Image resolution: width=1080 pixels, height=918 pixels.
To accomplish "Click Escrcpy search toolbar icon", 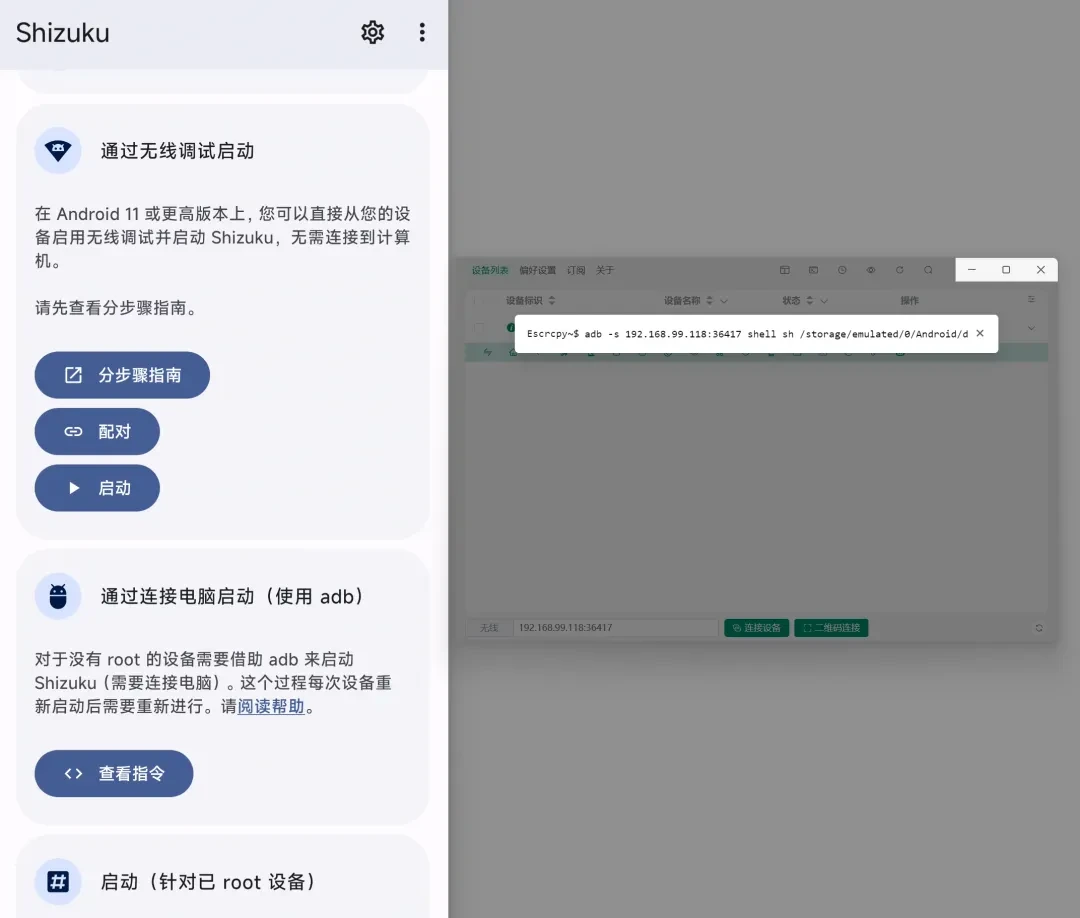I will pyautogui.click(x=928, y=270).
